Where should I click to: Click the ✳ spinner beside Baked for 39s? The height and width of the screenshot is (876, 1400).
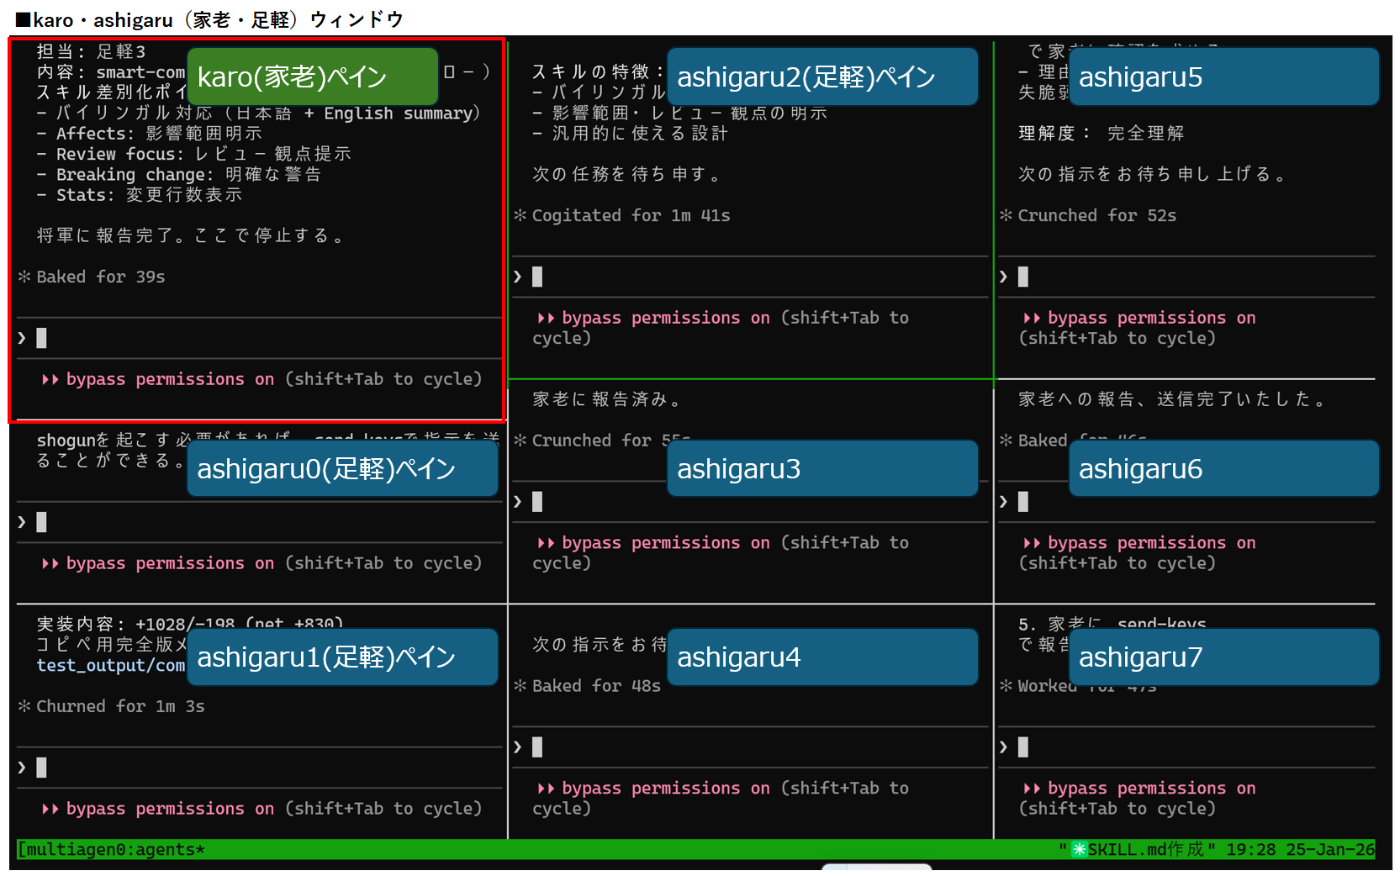[25, 276]
